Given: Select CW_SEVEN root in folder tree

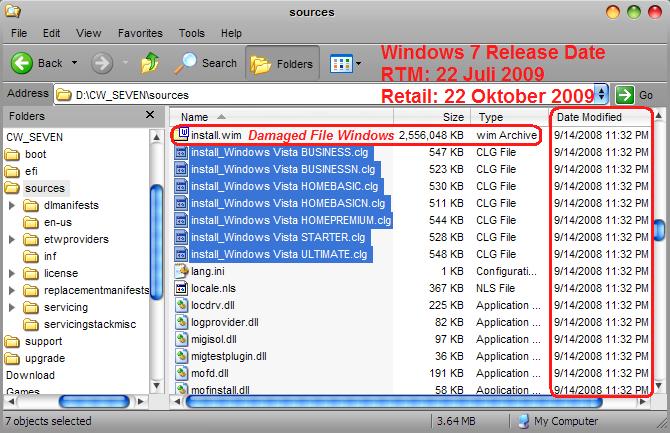Looking at the screenshot, I should (x=35, y=137).
